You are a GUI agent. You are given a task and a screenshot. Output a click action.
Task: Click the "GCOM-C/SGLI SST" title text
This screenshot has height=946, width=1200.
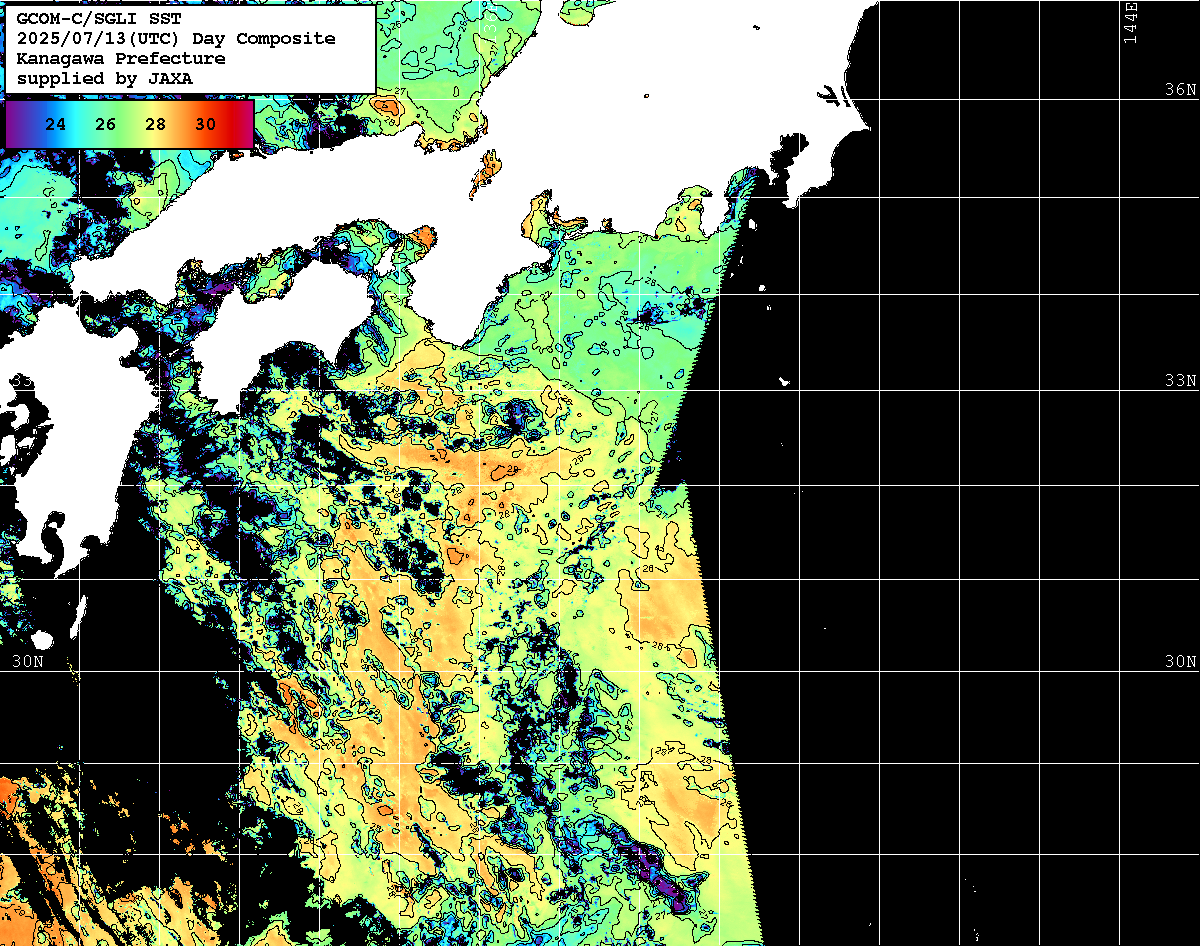(x=98, y=18)
